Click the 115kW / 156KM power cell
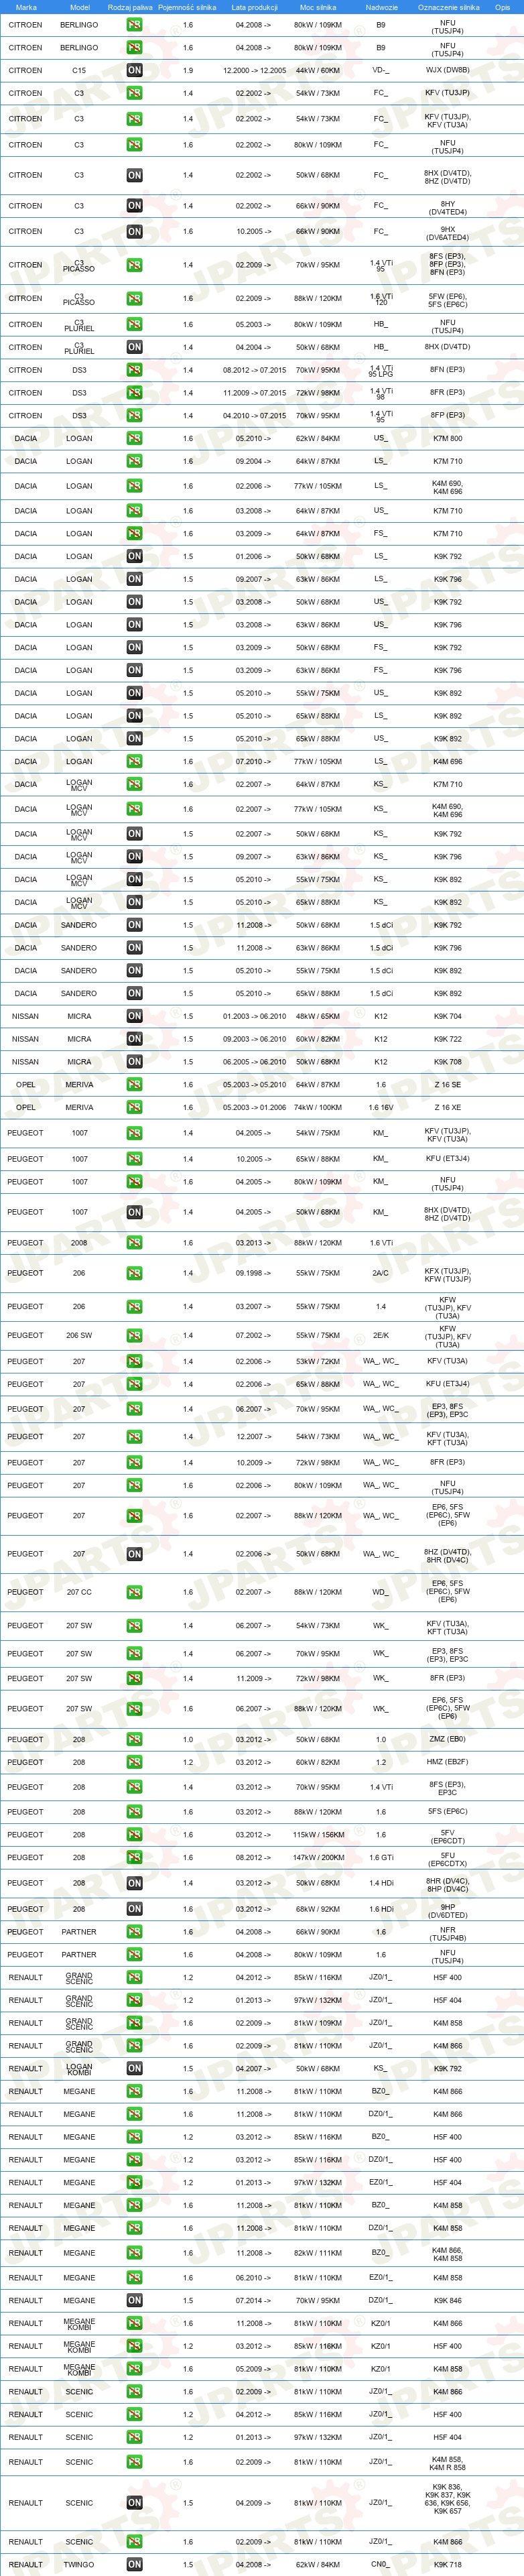This screenshot has width=524, height=2576. pos(318,1835)
